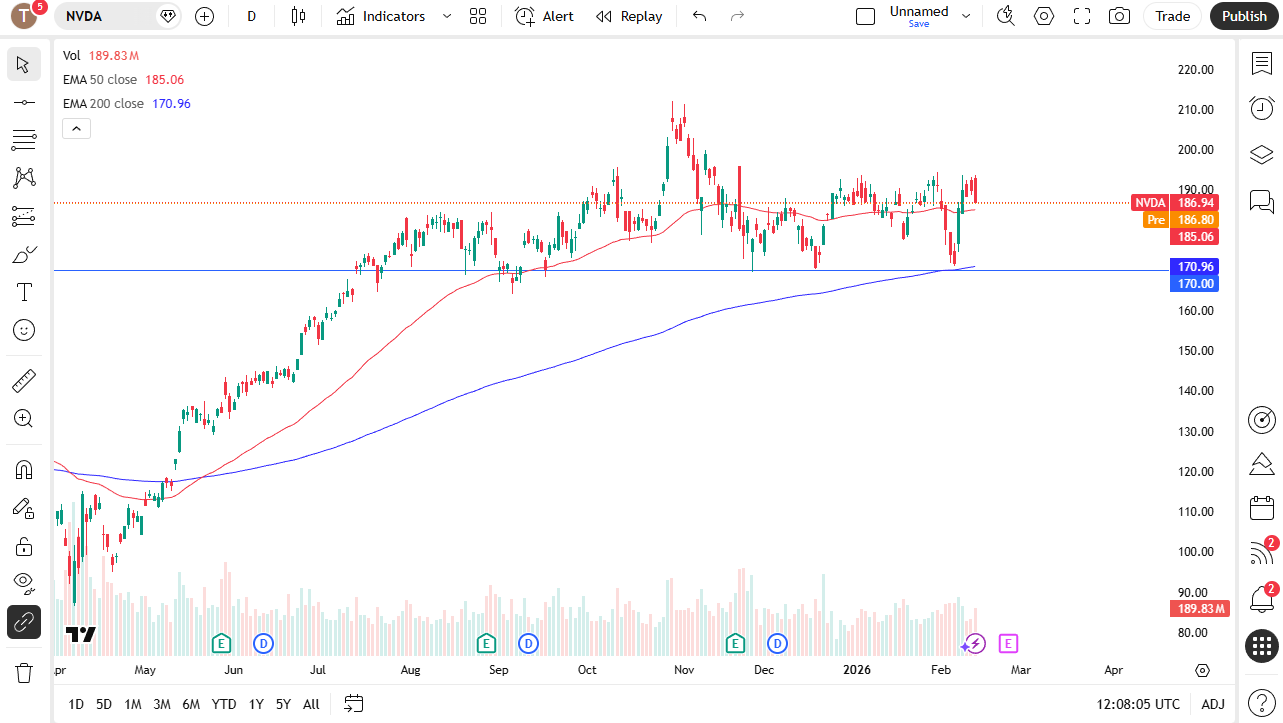Pick the ruler measure tool
This screenshot has height=723, width=1283.
[x=24, y=380]
